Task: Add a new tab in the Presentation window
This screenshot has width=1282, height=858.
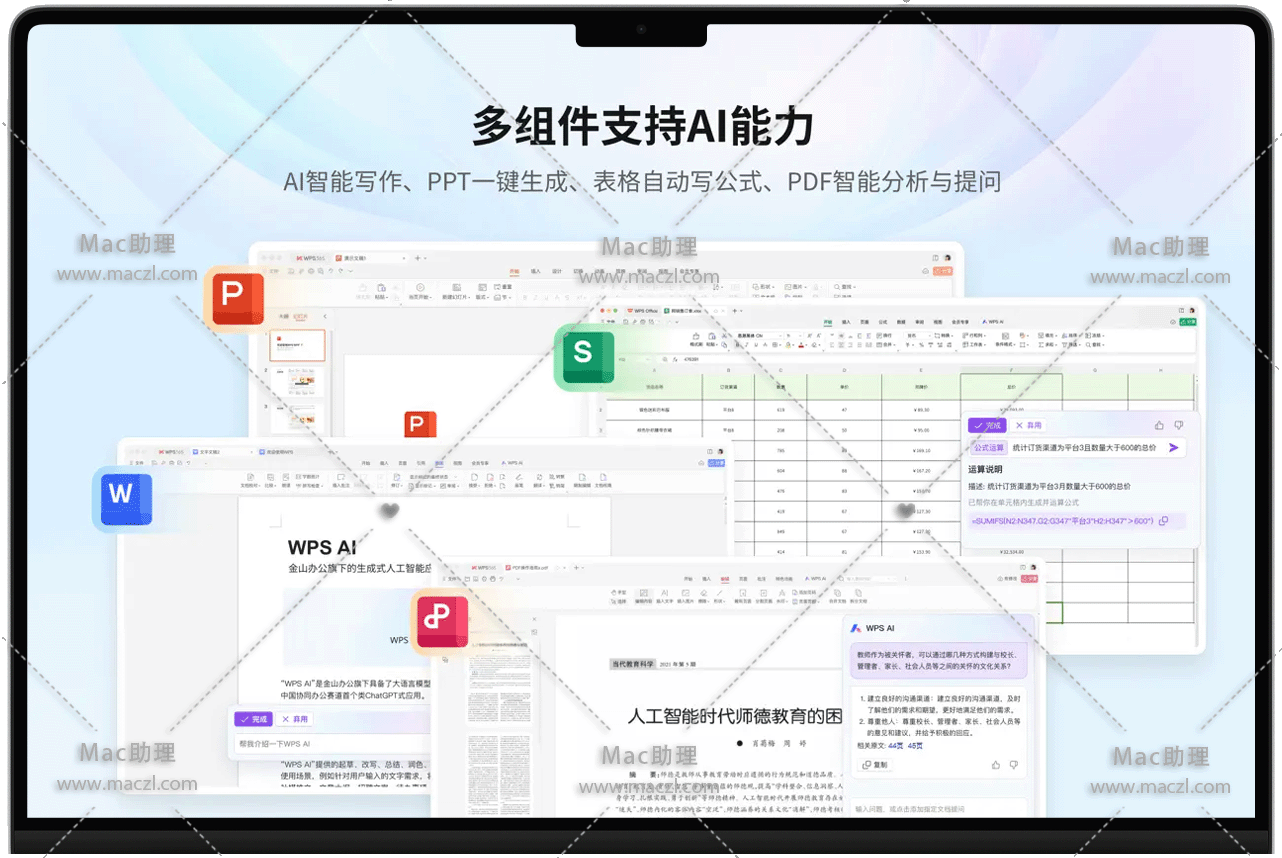Action: point(418,258)
